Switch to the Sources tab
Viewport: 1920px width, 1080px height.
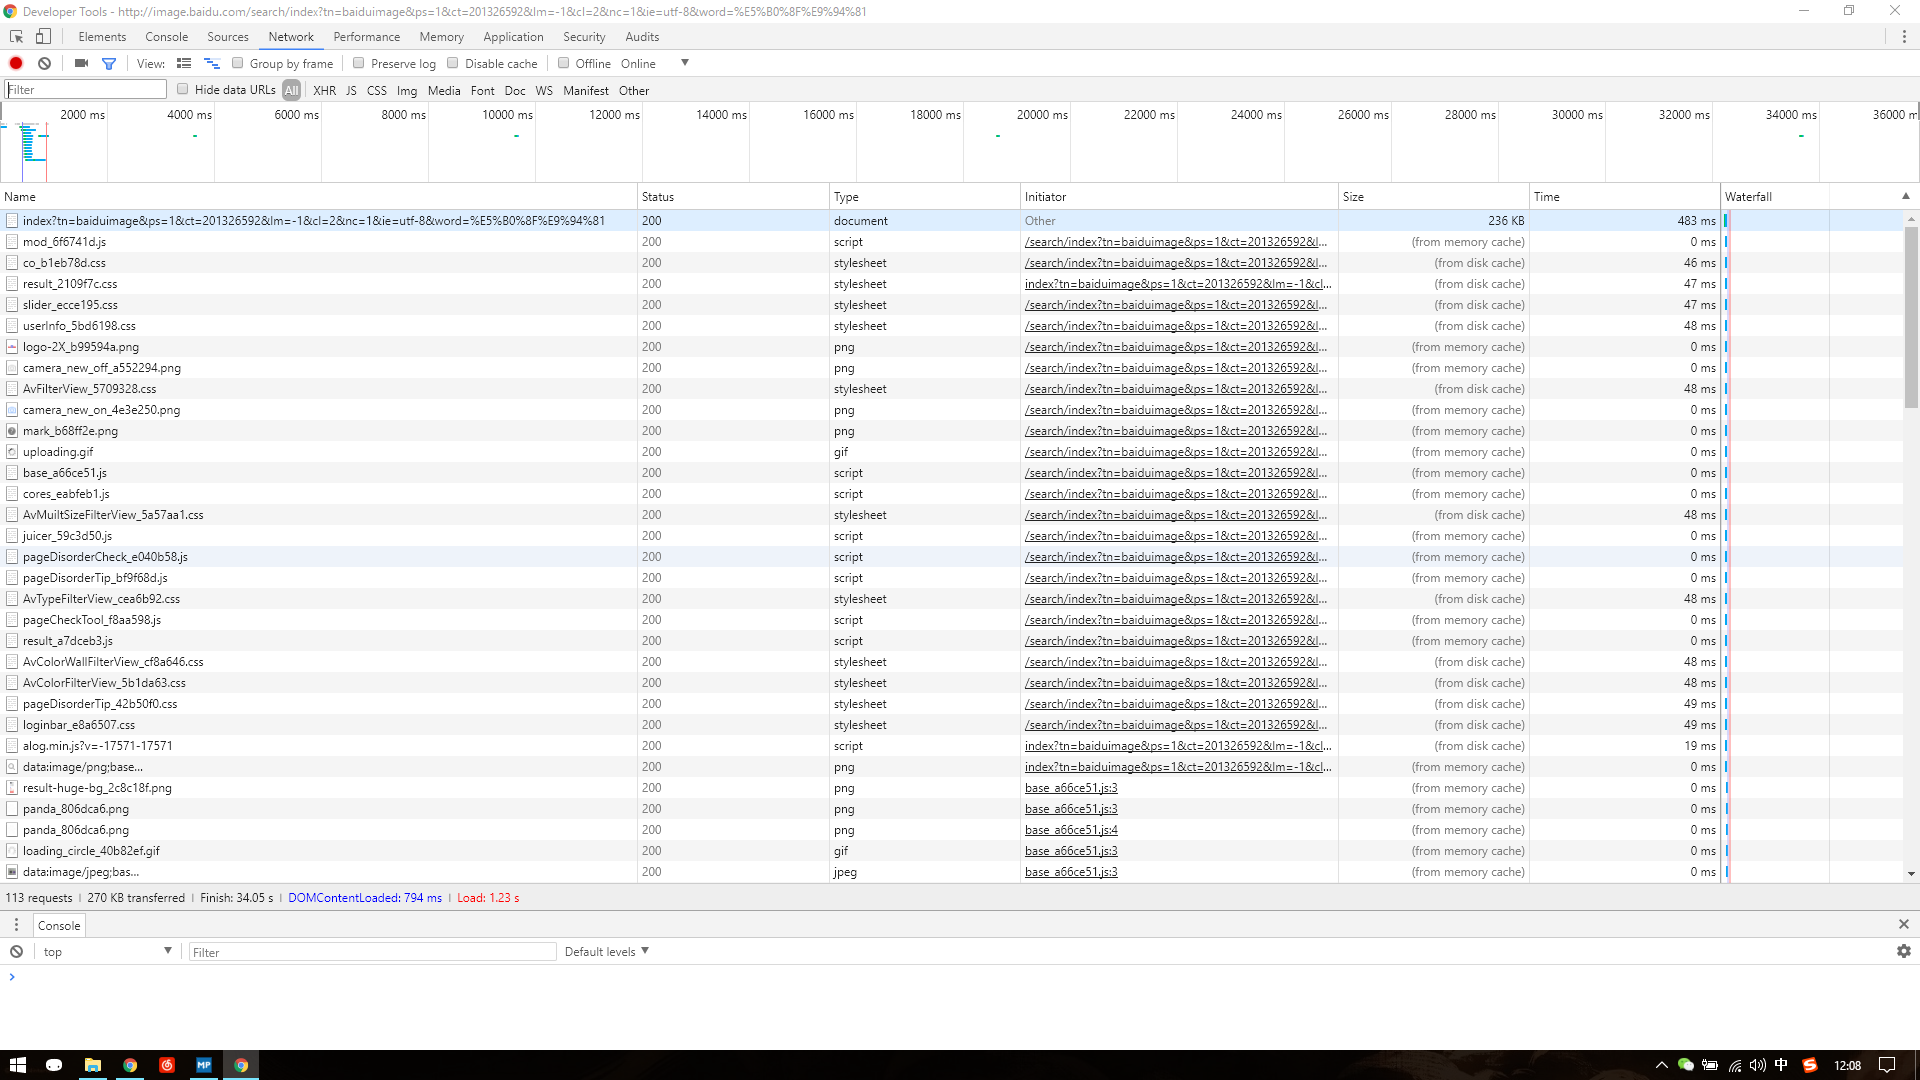227,37
